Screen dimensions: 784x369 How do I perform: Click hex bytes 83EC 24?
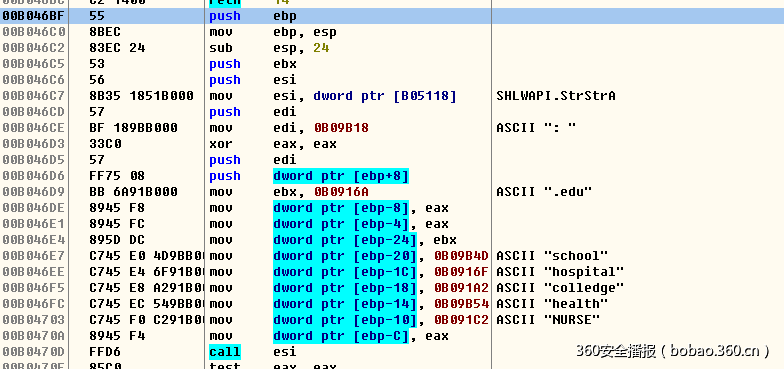click(117, 48)
